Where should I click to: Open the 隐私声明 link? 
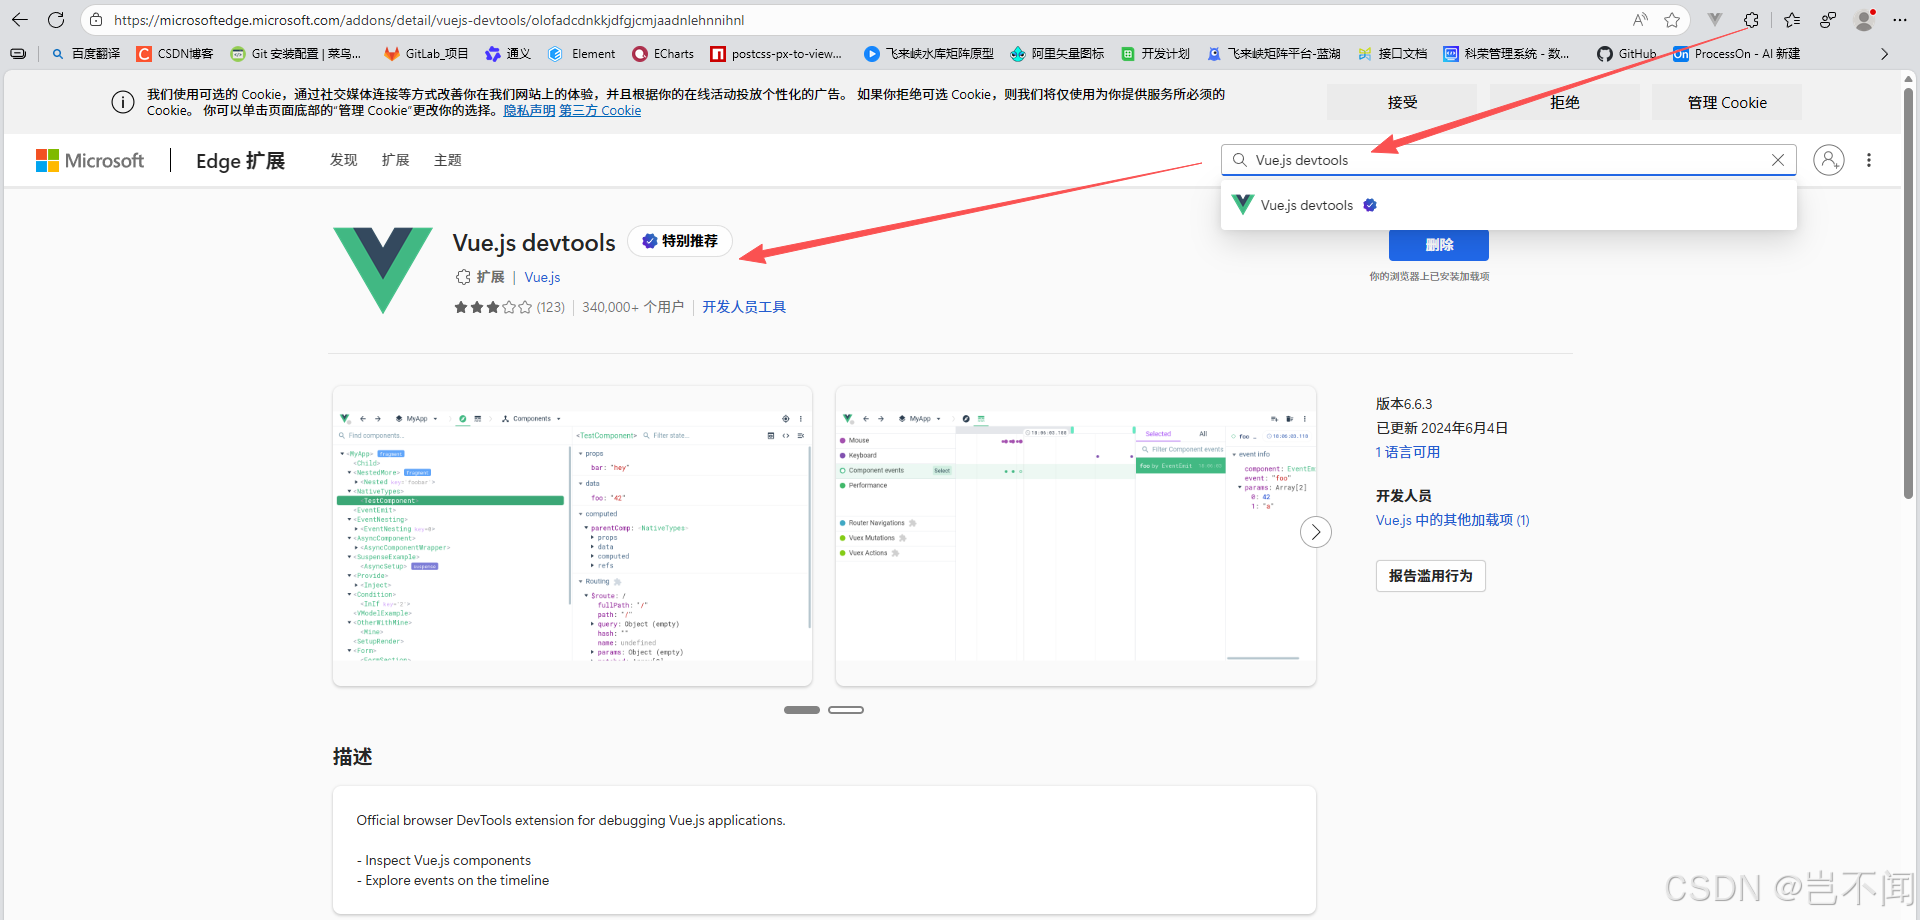click(529, 111)
